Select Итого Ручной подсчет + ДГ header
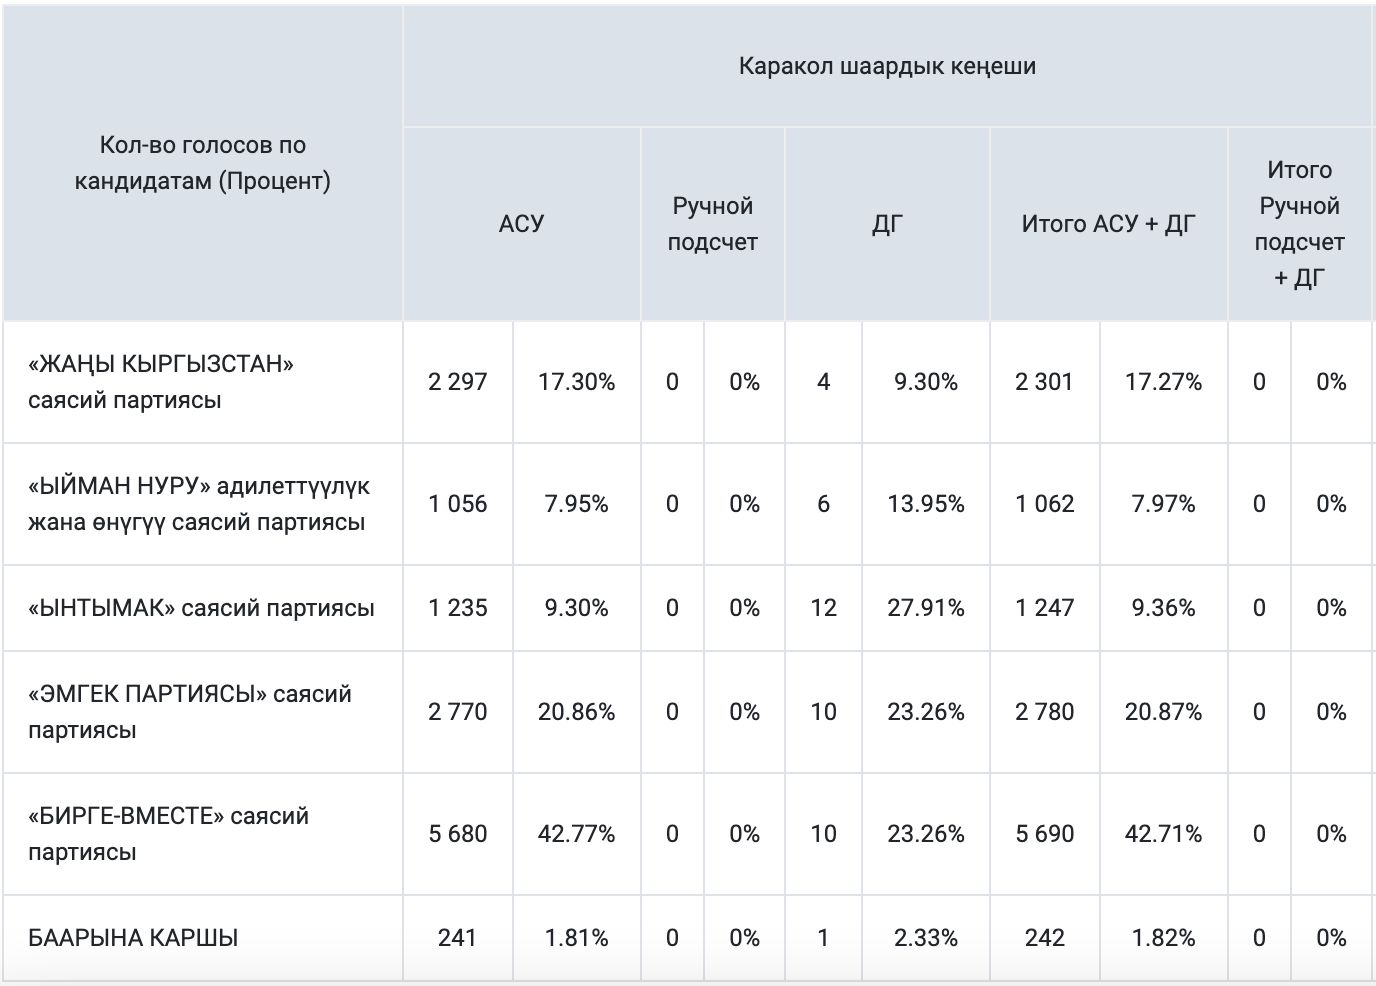Viewport: 1376px width, 986px height. click(1299, 224)
